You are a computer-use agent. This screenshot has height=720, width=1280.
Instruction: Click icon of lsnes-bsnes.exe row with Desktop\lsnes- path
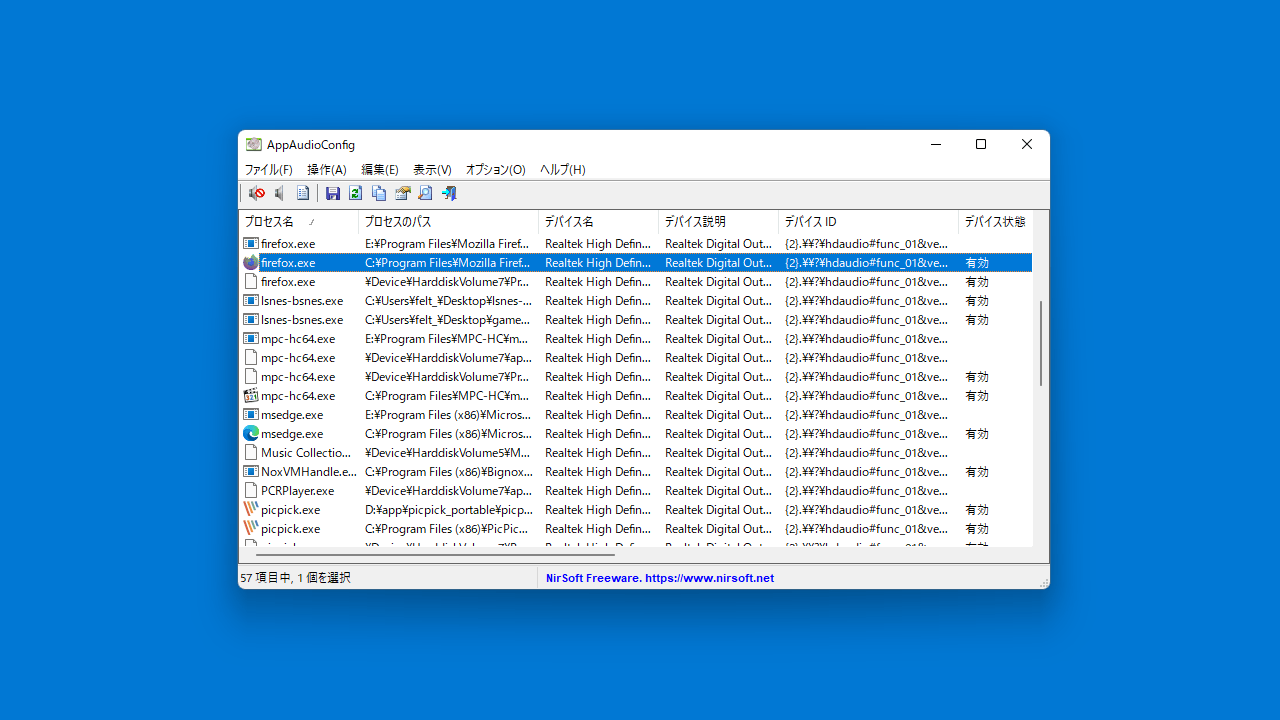pos(251,300)
